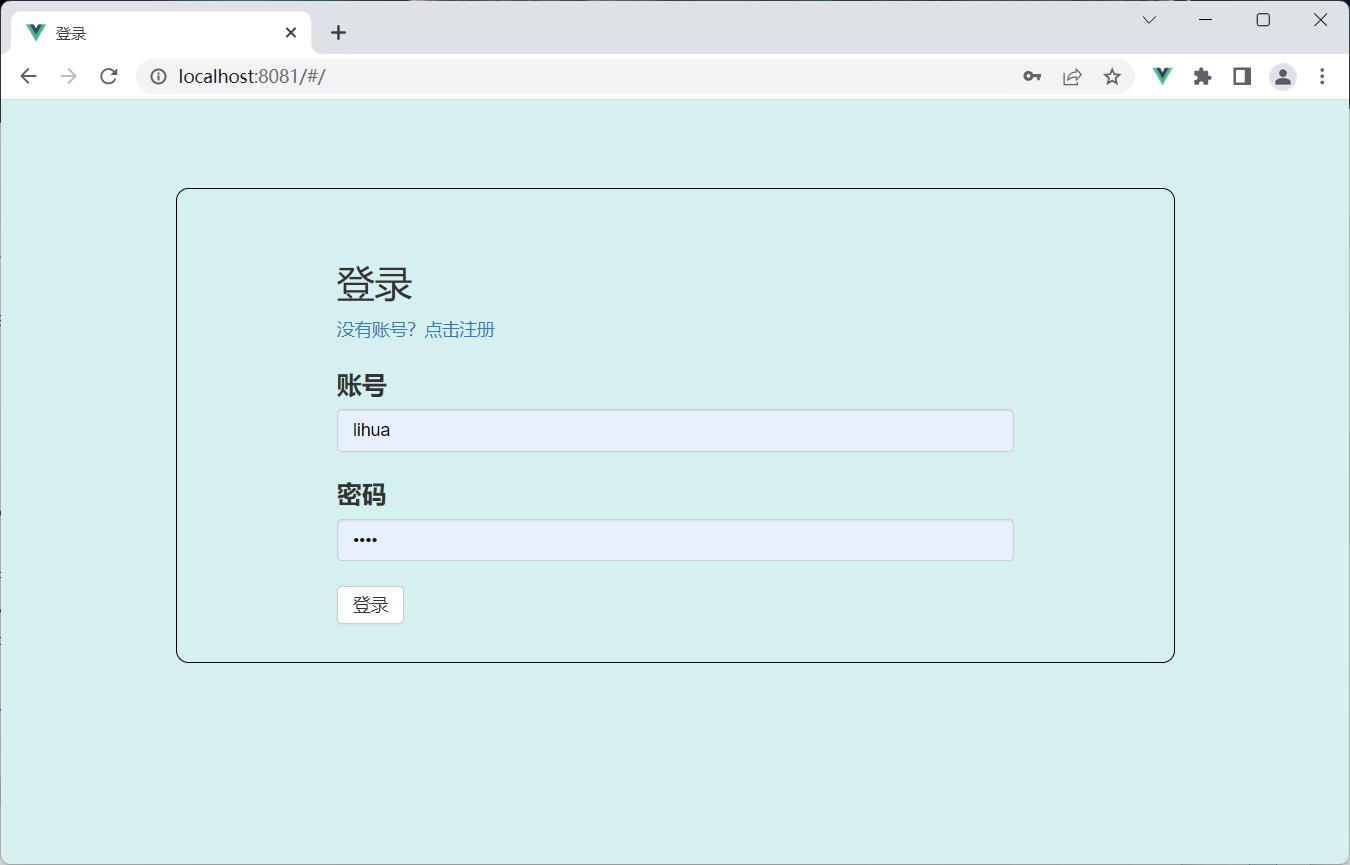Image resolution: width=1350 pixels, height=865 pixels.
Task: Reload the page with the refresh icon
Action: [108, 76]
